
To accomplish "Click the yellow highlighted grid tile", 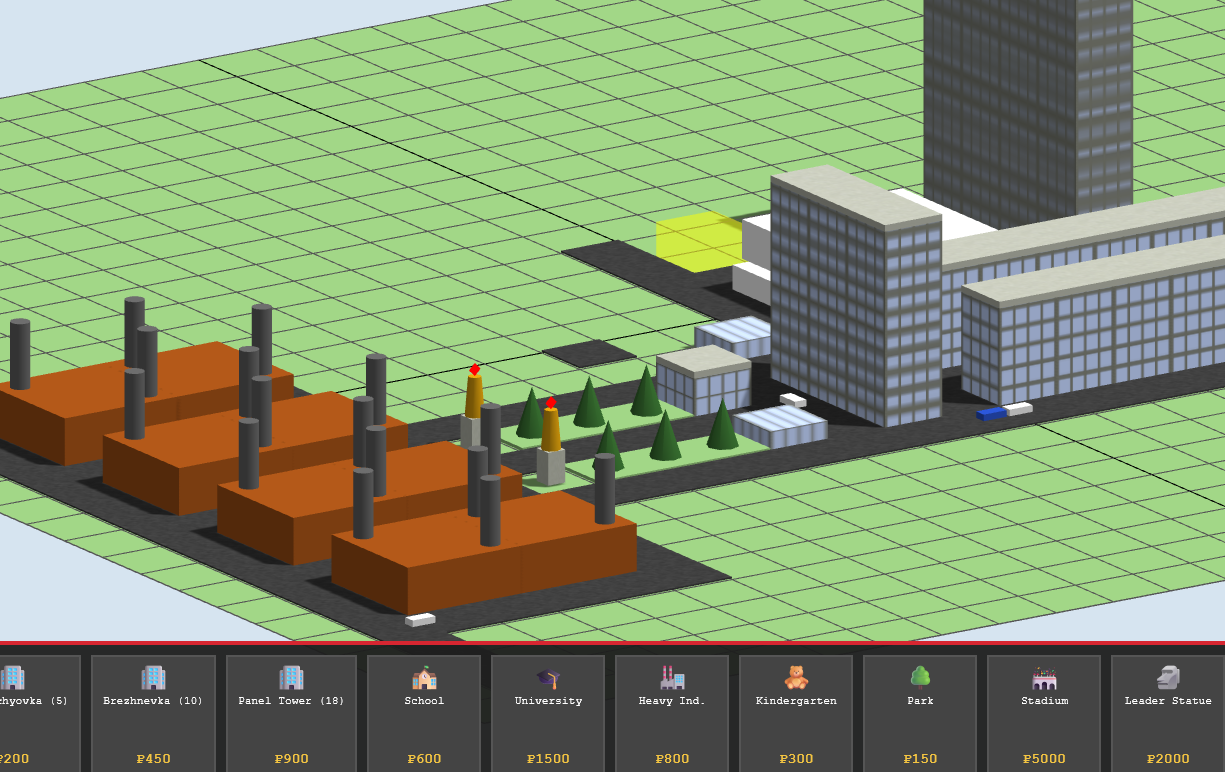I will point(698,242).
